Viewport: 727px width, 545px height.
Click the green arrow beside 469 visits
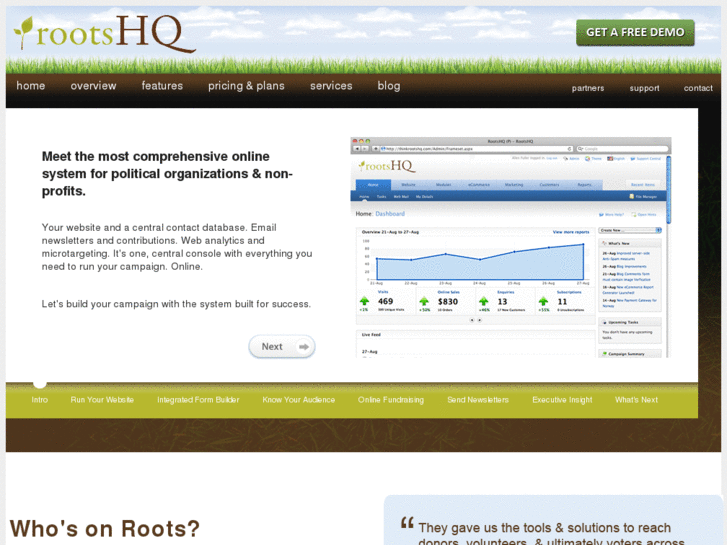(364, 301)
